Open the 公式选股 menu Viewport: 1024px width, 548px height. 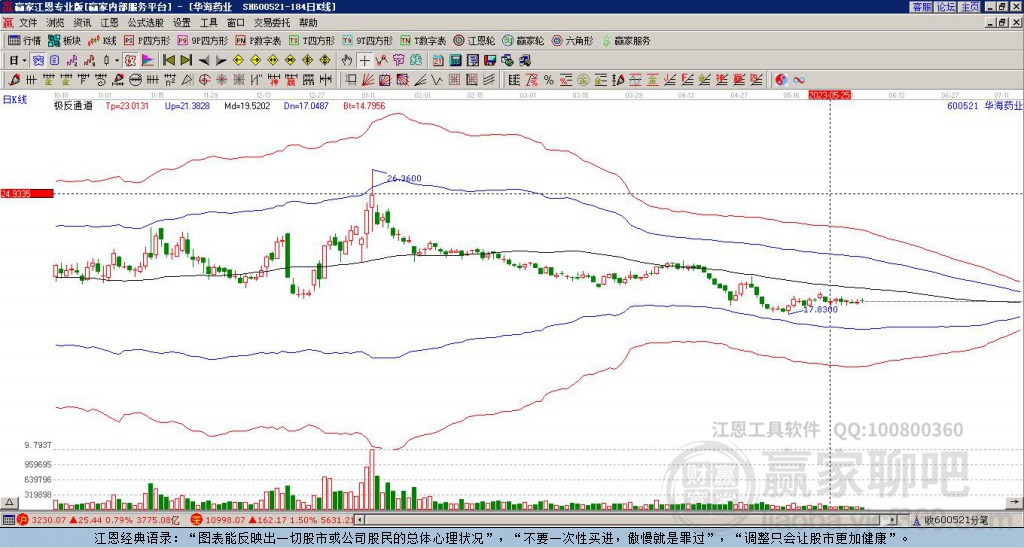(x=146, y=23)
